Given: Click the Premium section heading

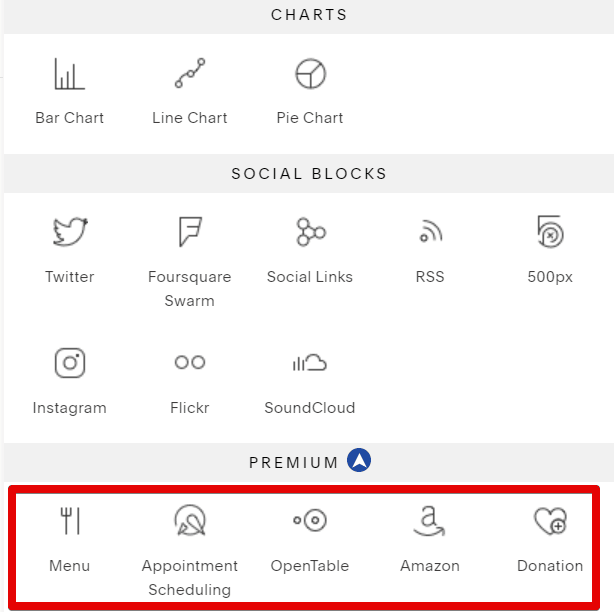Looking at the screenshot, I should click(294, 462).
